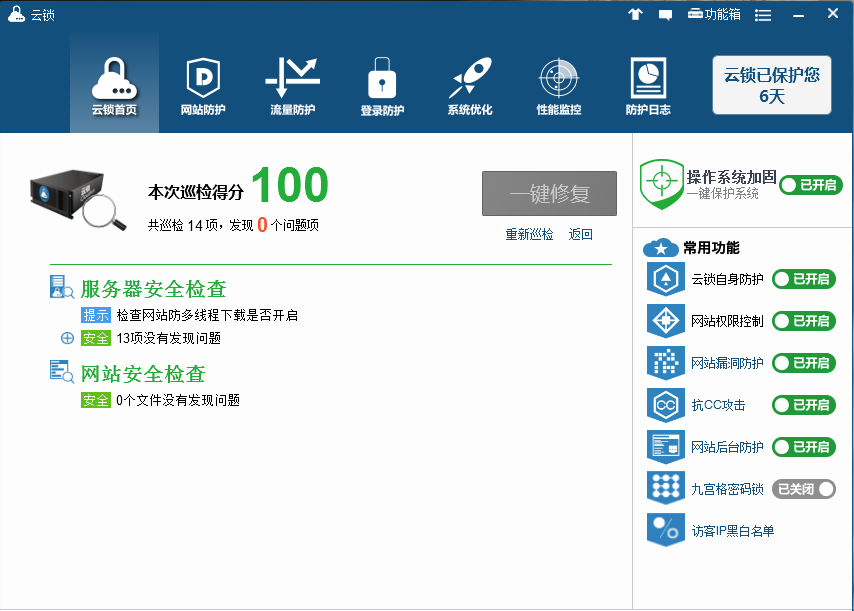
Task: Select the 系统优化 rocket tab
Action: 470,85
